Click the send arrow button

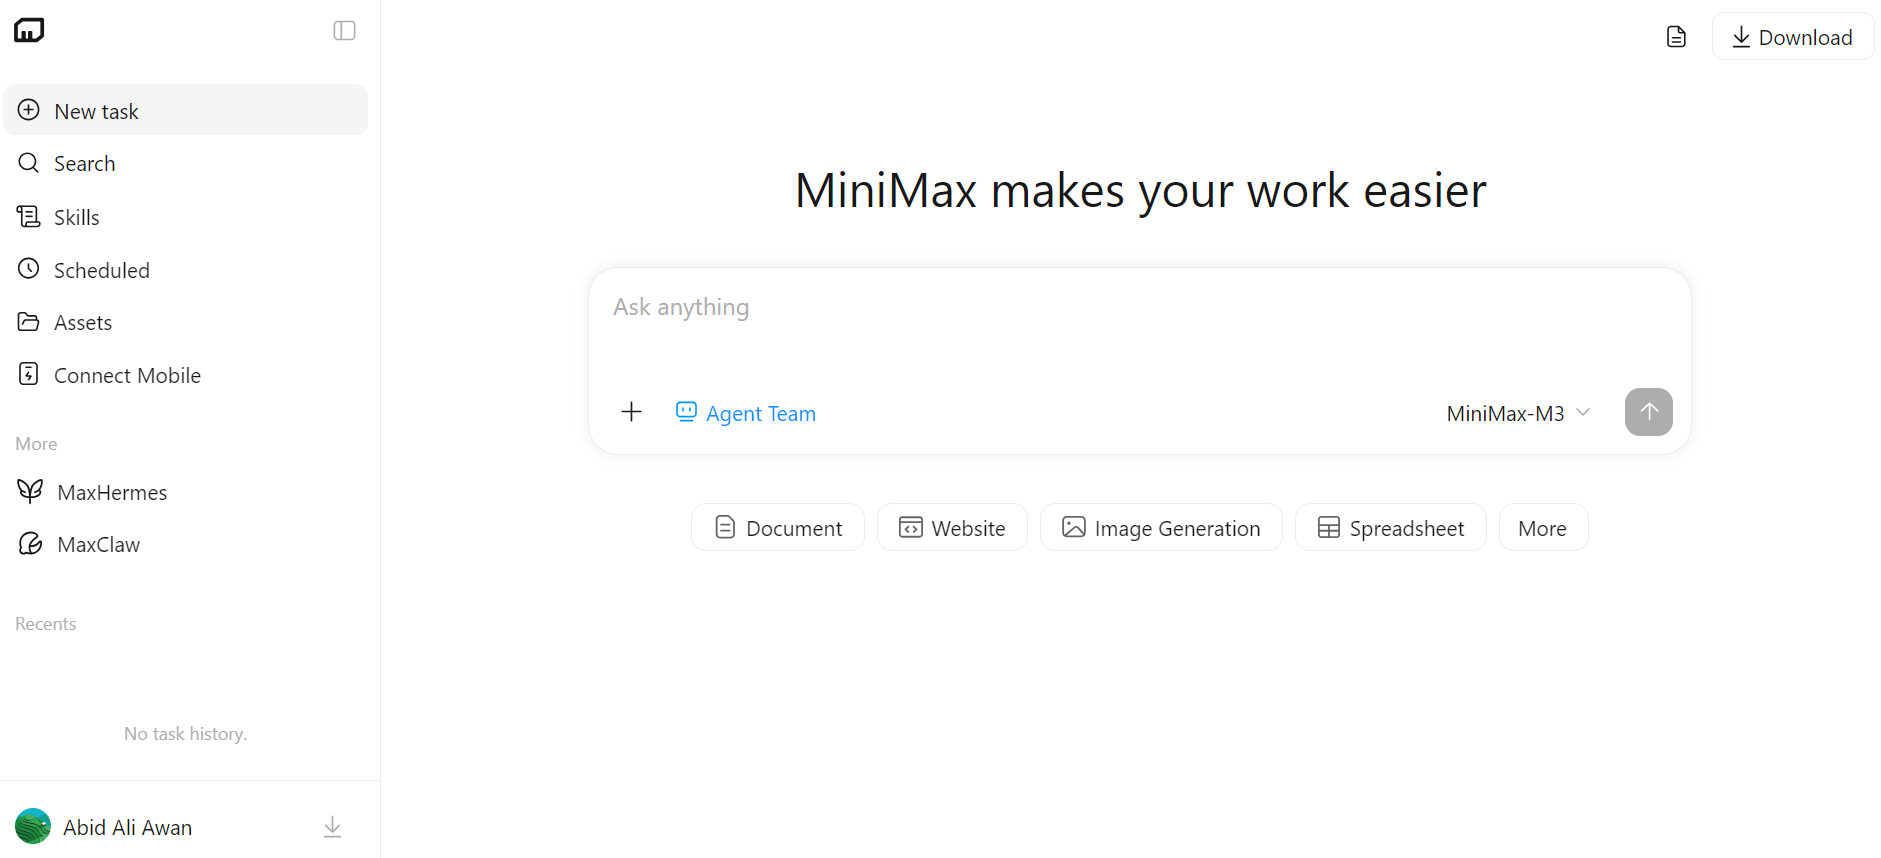tap(1649, 412)
